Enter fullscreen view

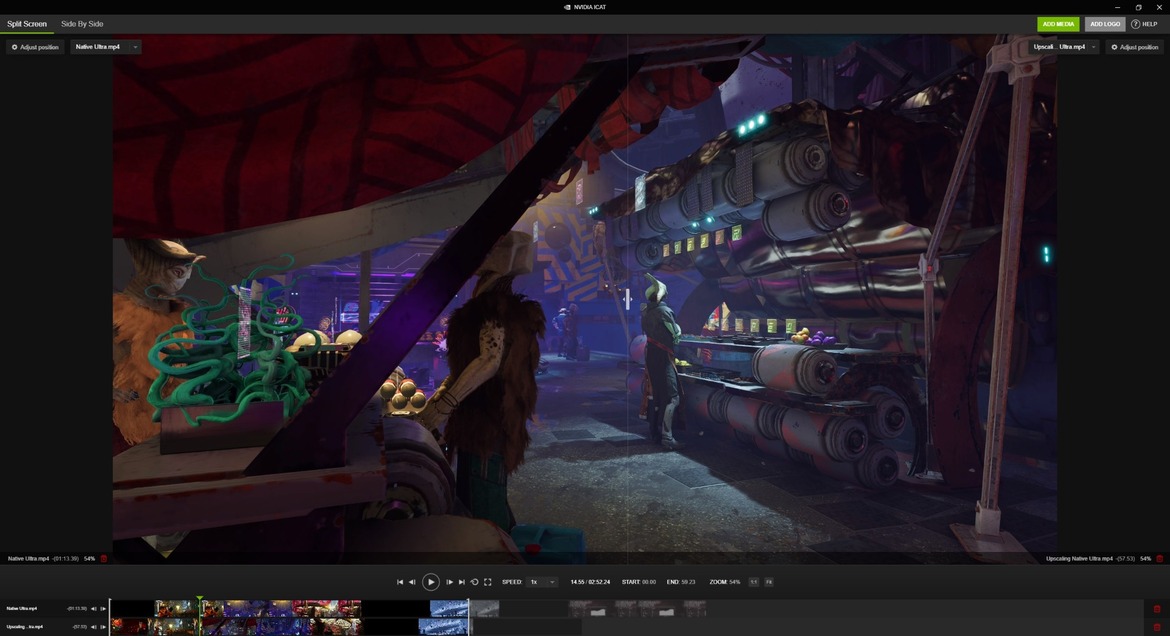488,582
